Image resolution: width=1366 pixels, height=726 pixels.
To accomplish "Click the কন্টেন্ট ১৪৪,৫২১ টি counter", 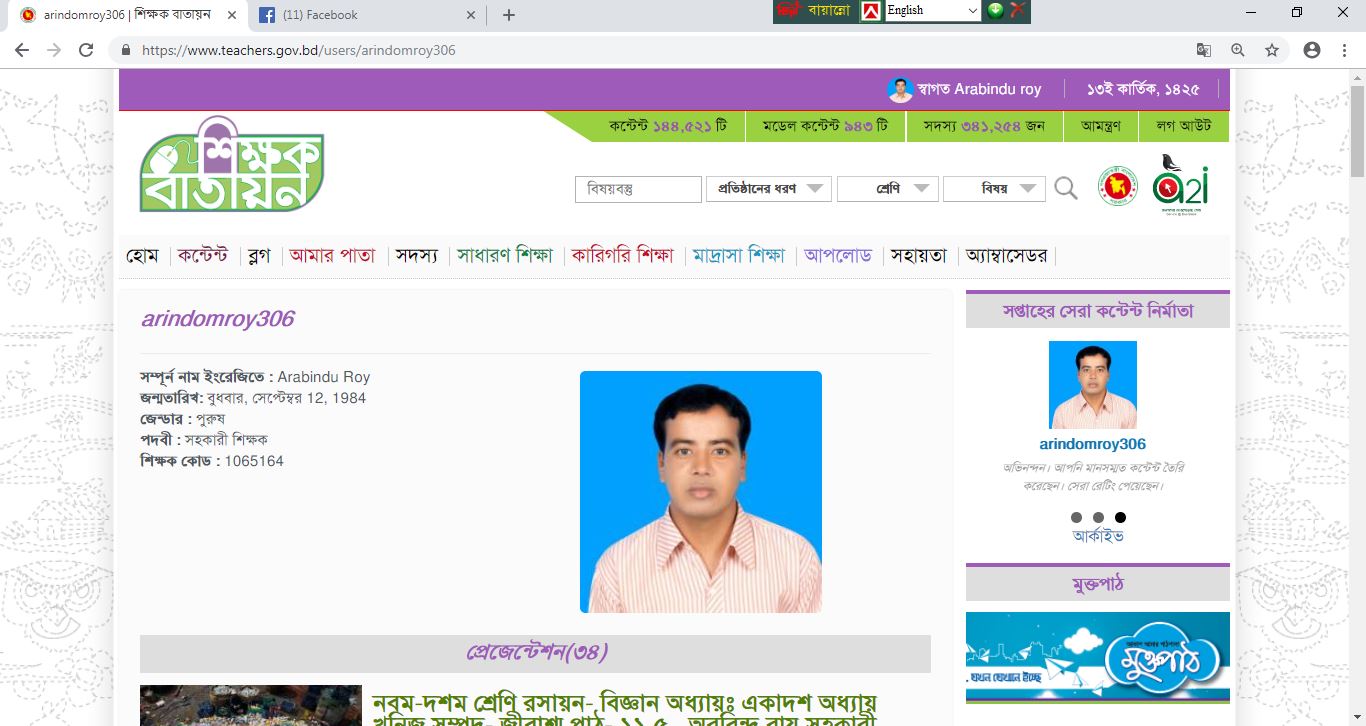I will [667, 127].
